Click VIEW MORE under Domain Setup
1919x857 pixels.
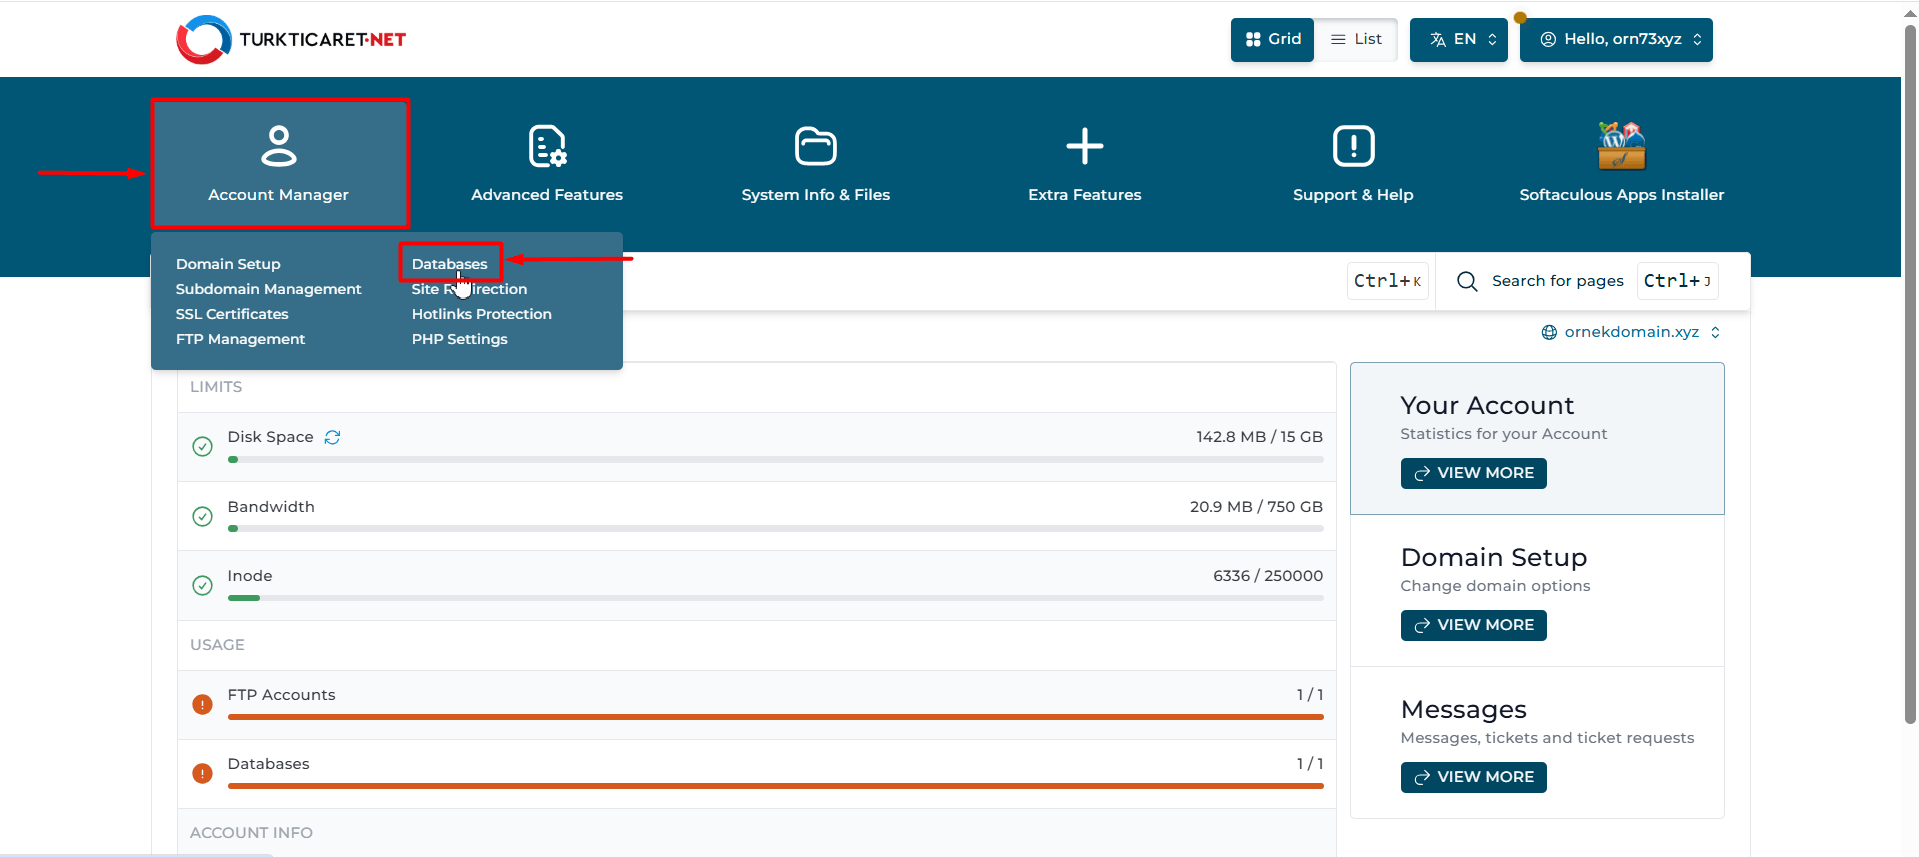click(x=1473, y=625)
